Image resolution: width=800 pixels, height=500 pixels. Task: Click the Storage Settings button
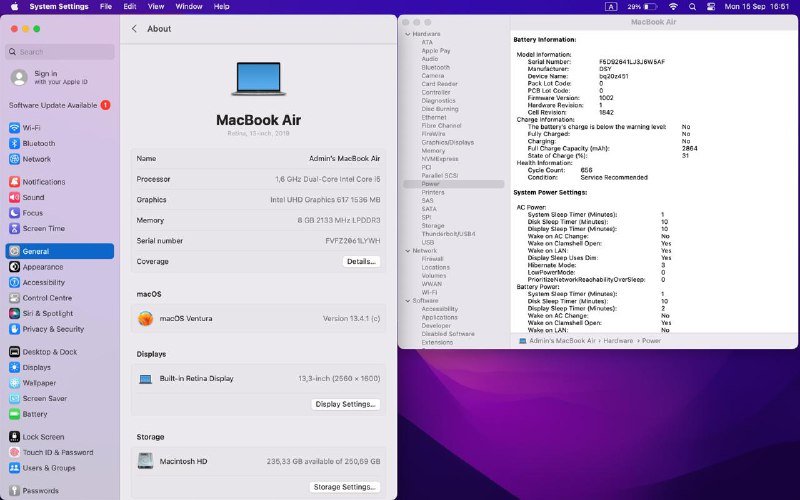(x=344, y=487)
